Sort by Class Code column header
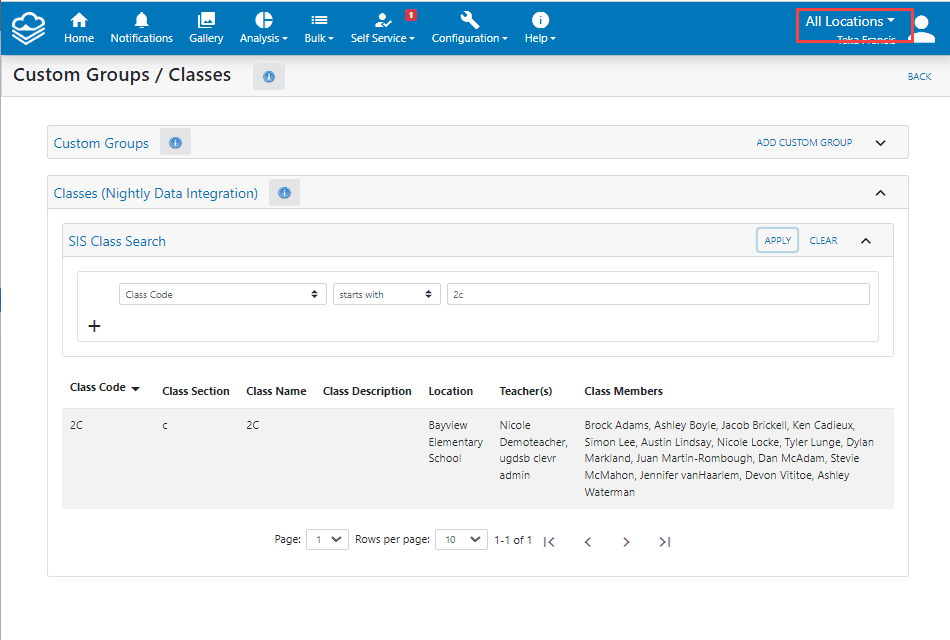Screen dimensions: 950x640 click(105, 387)
